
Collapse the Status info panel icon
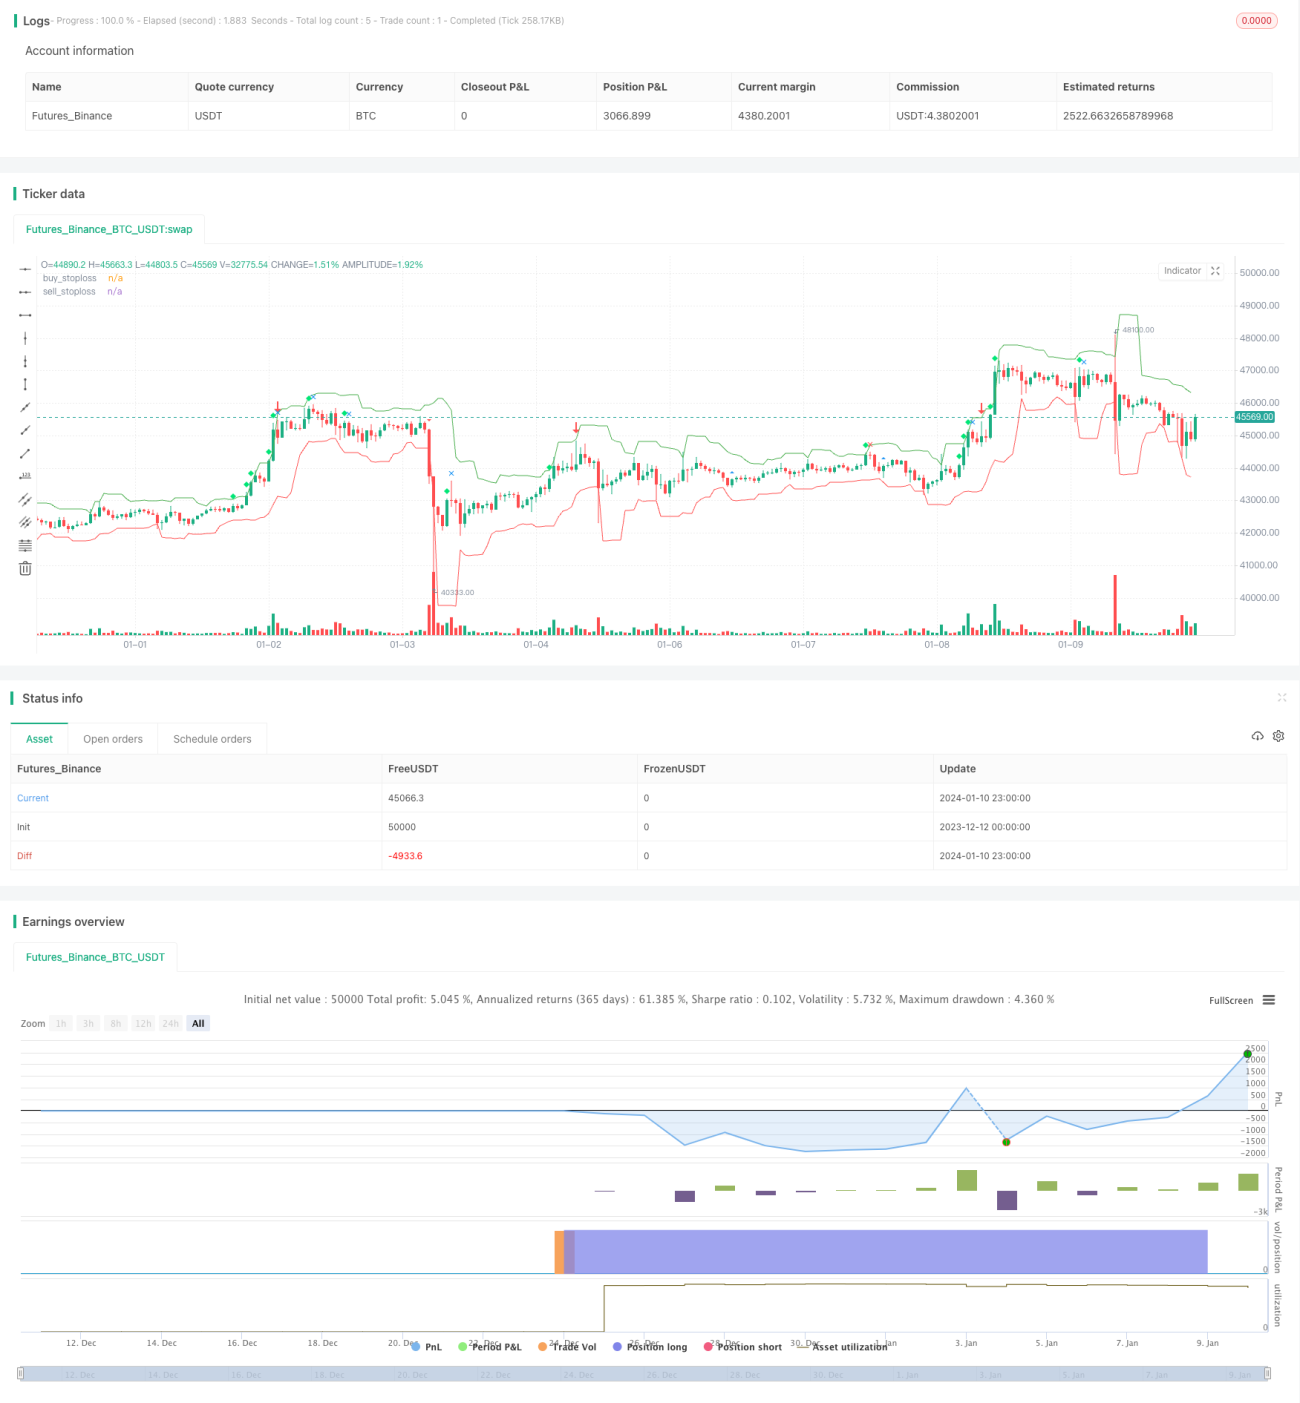tap(1282, 697)
